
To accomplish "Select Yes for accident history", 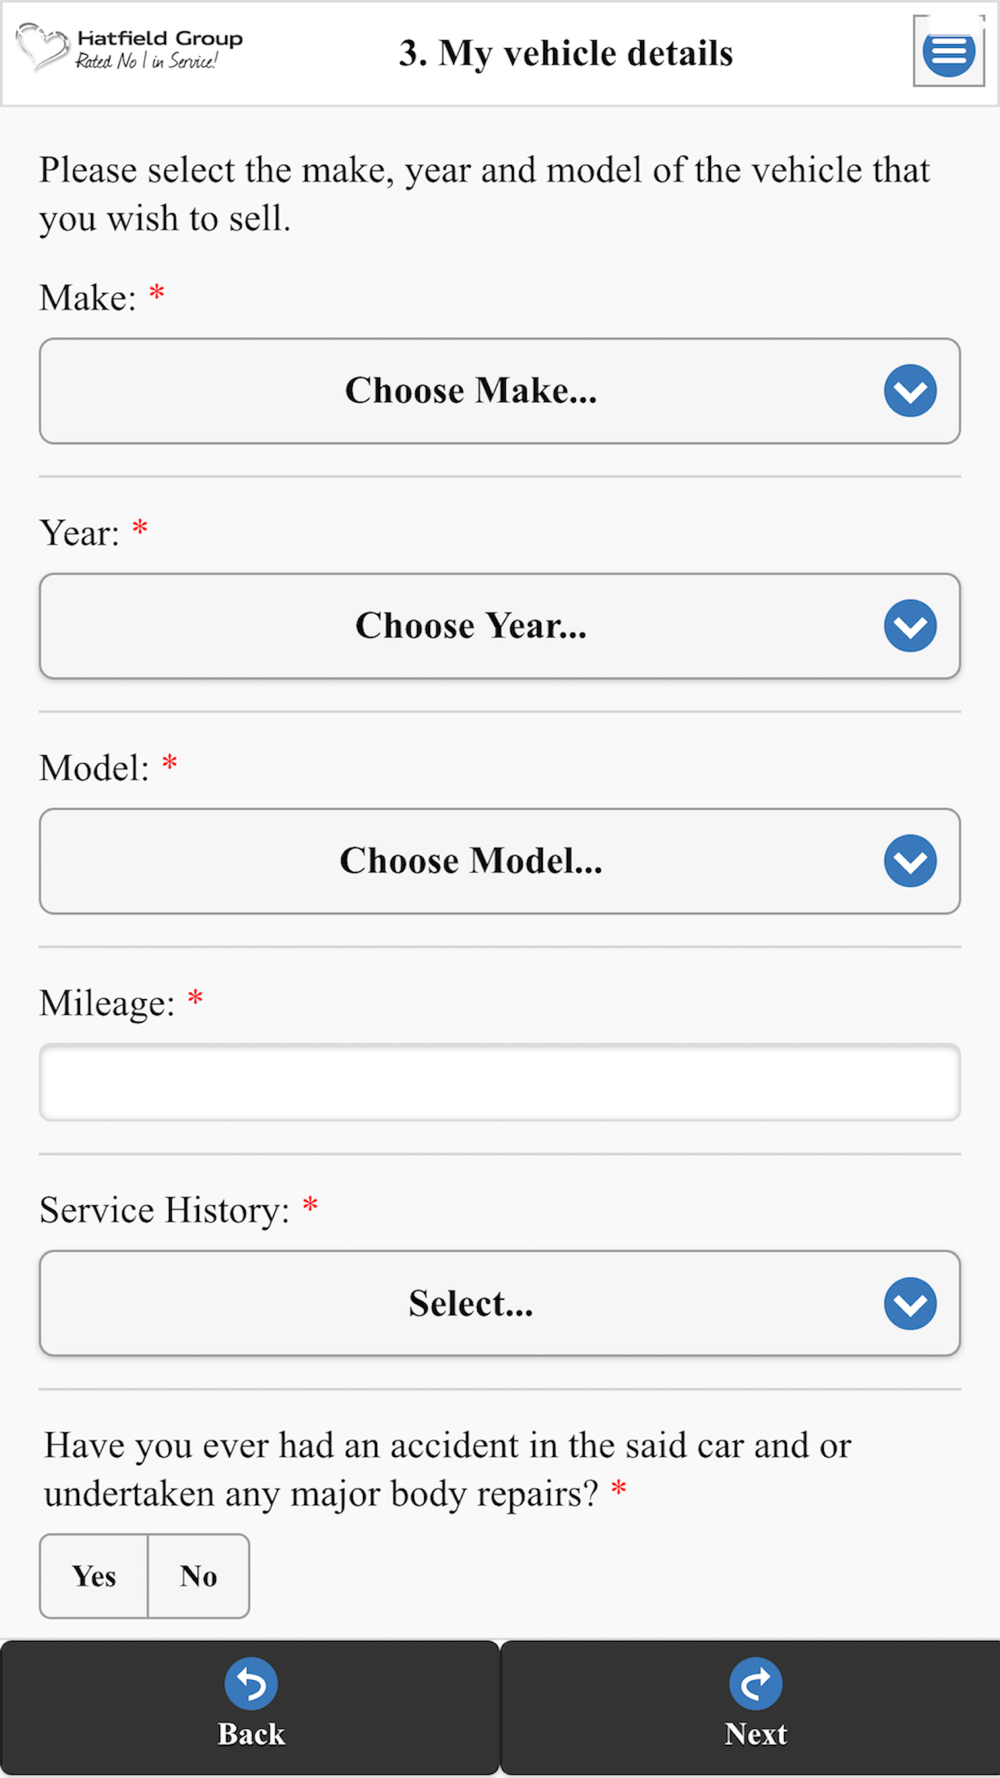I will (94, 1576).
